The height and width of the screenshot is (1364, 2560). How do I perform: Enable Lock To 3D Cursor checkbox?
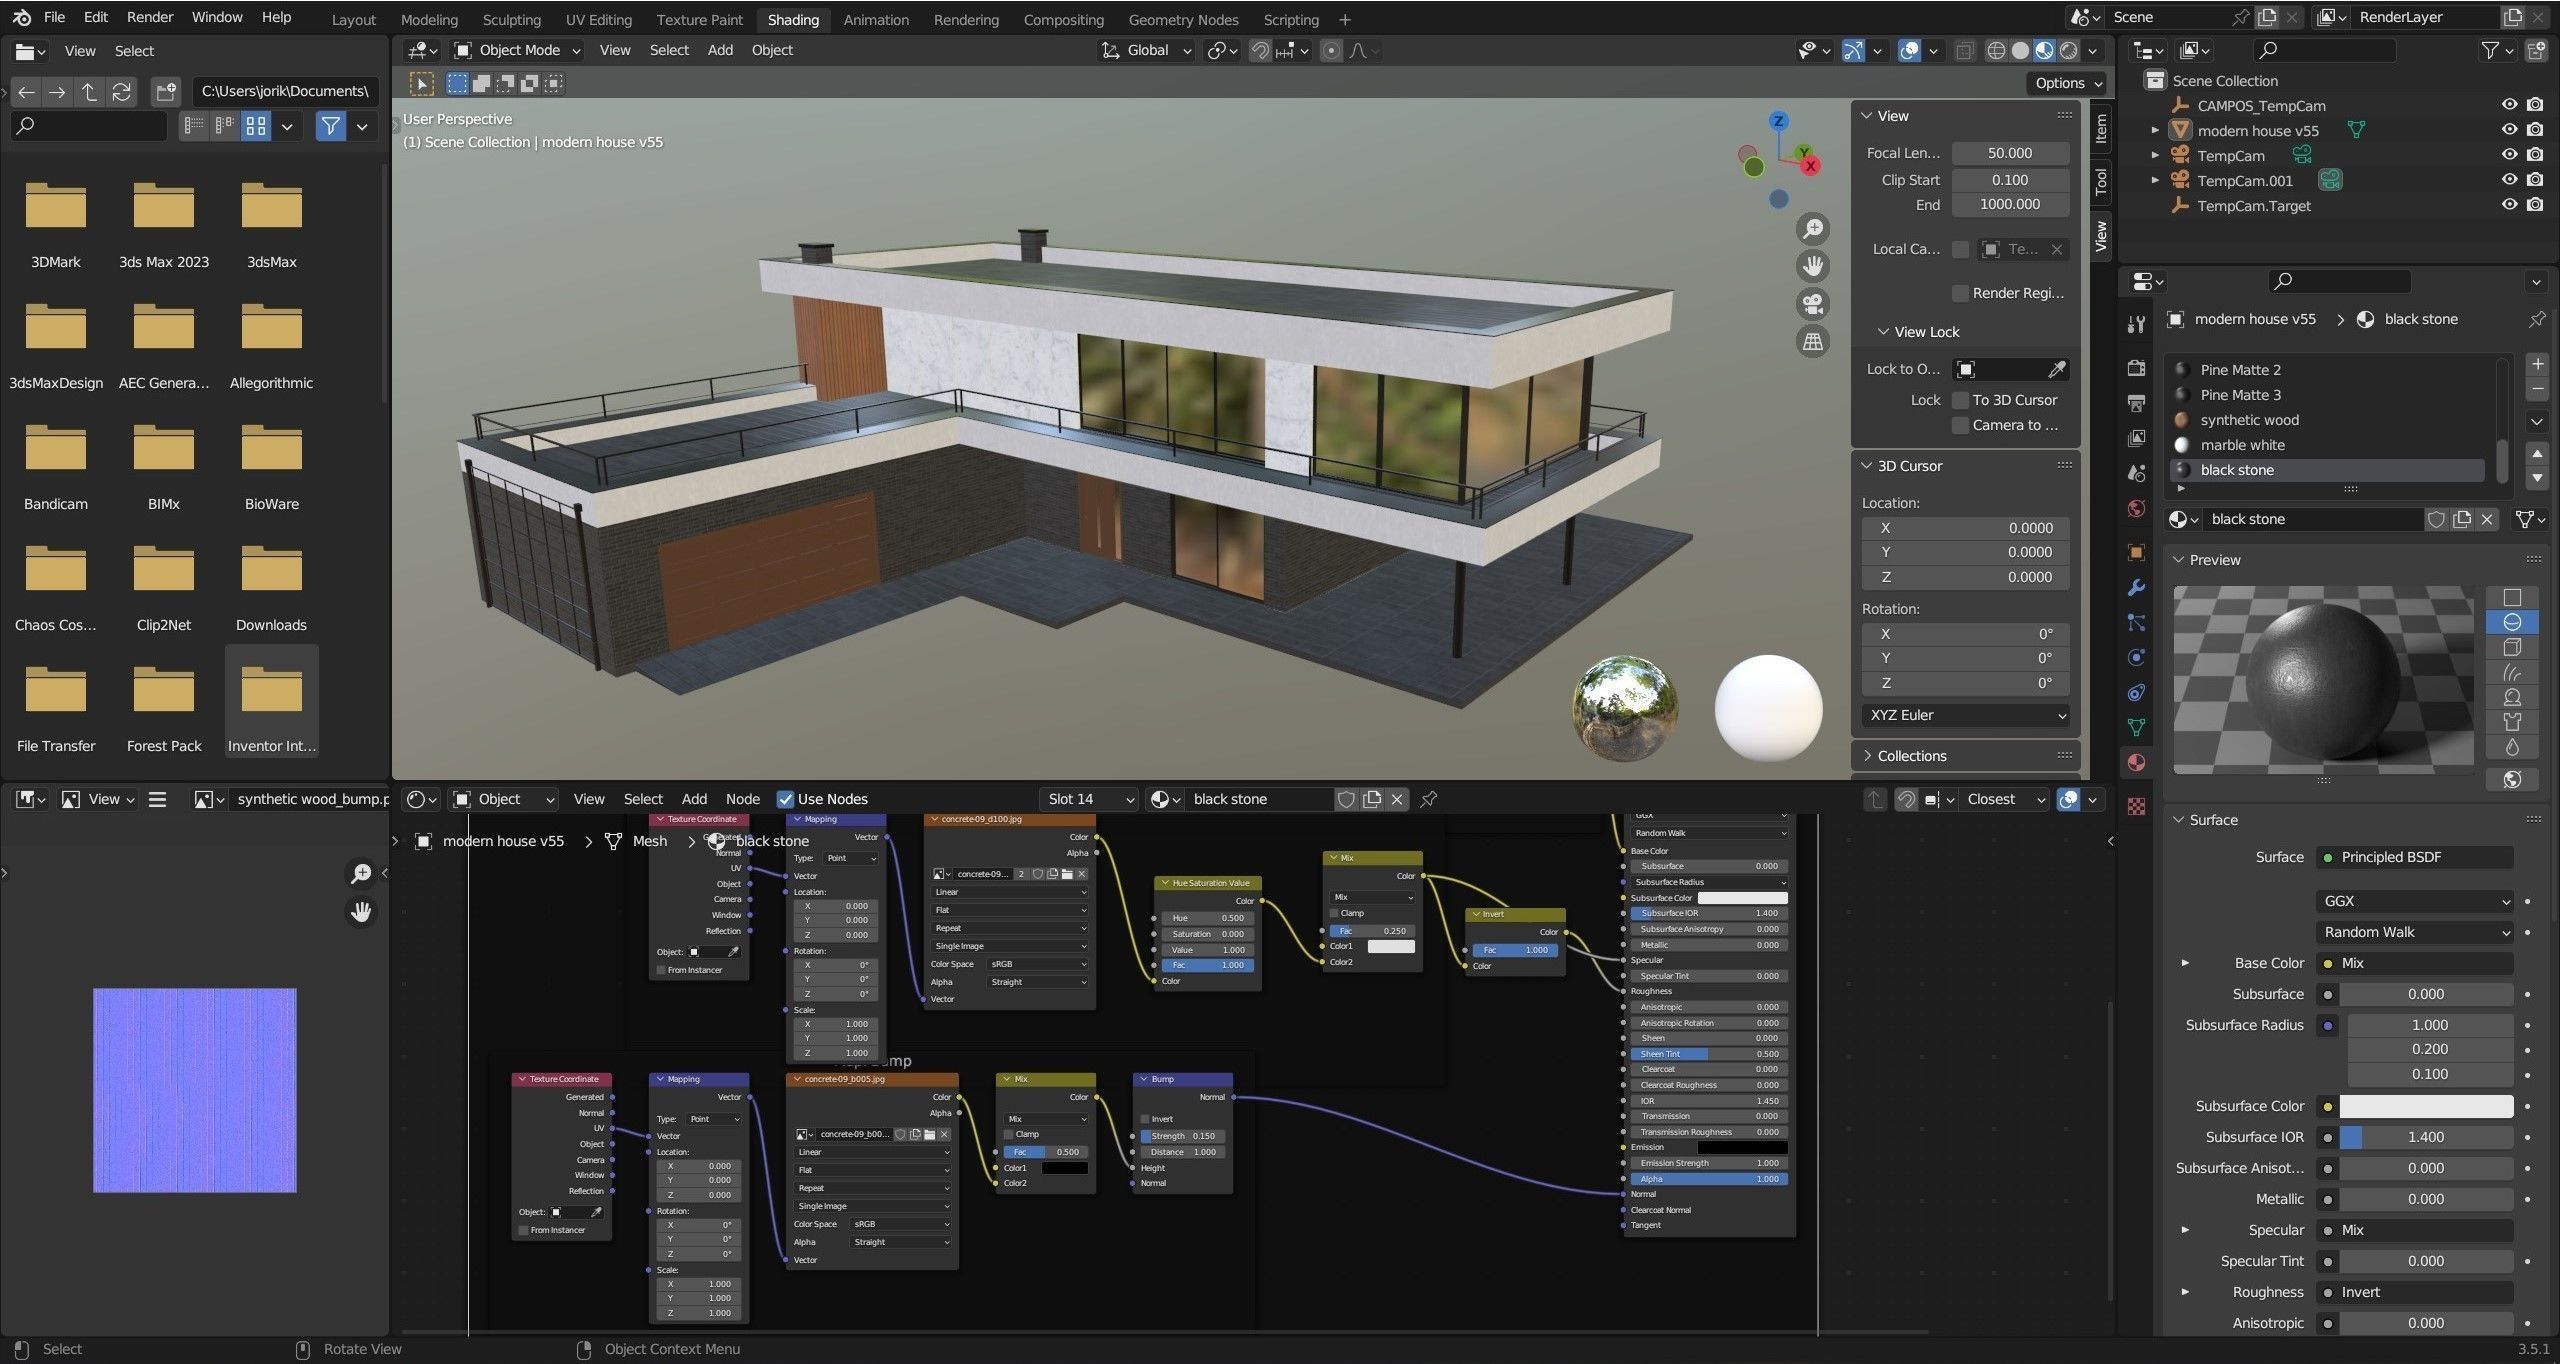pos(1960,400)
